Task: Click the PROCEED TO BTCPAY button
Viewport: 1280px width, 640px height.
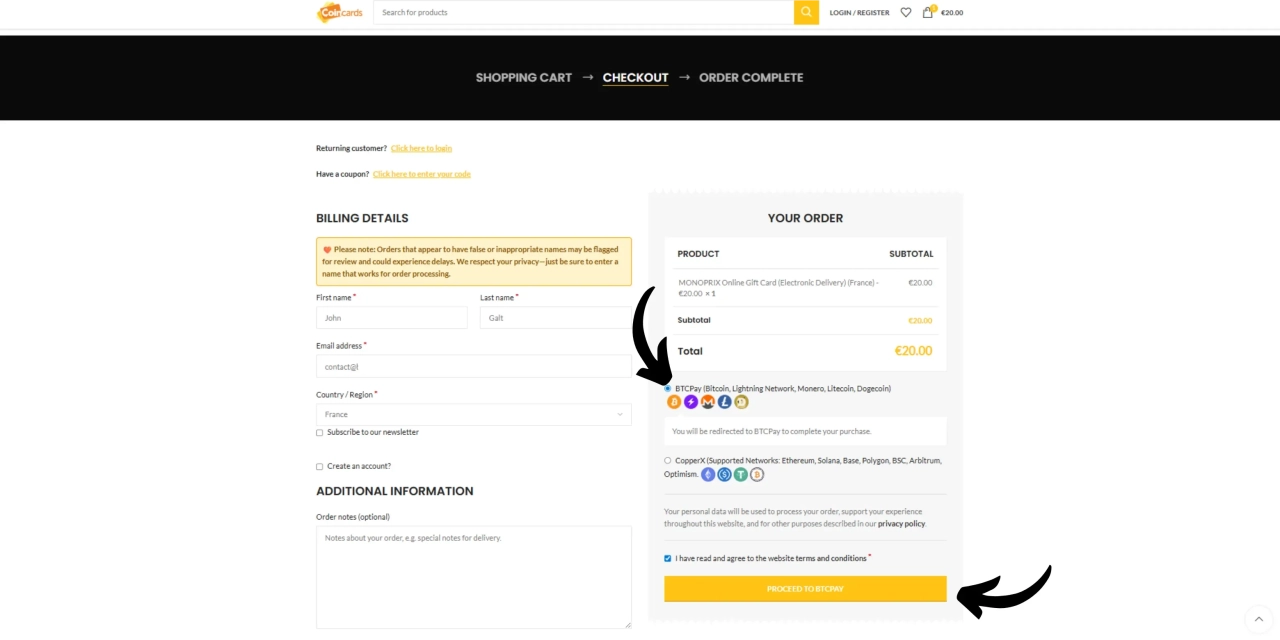Action: (x=805, y=589)
